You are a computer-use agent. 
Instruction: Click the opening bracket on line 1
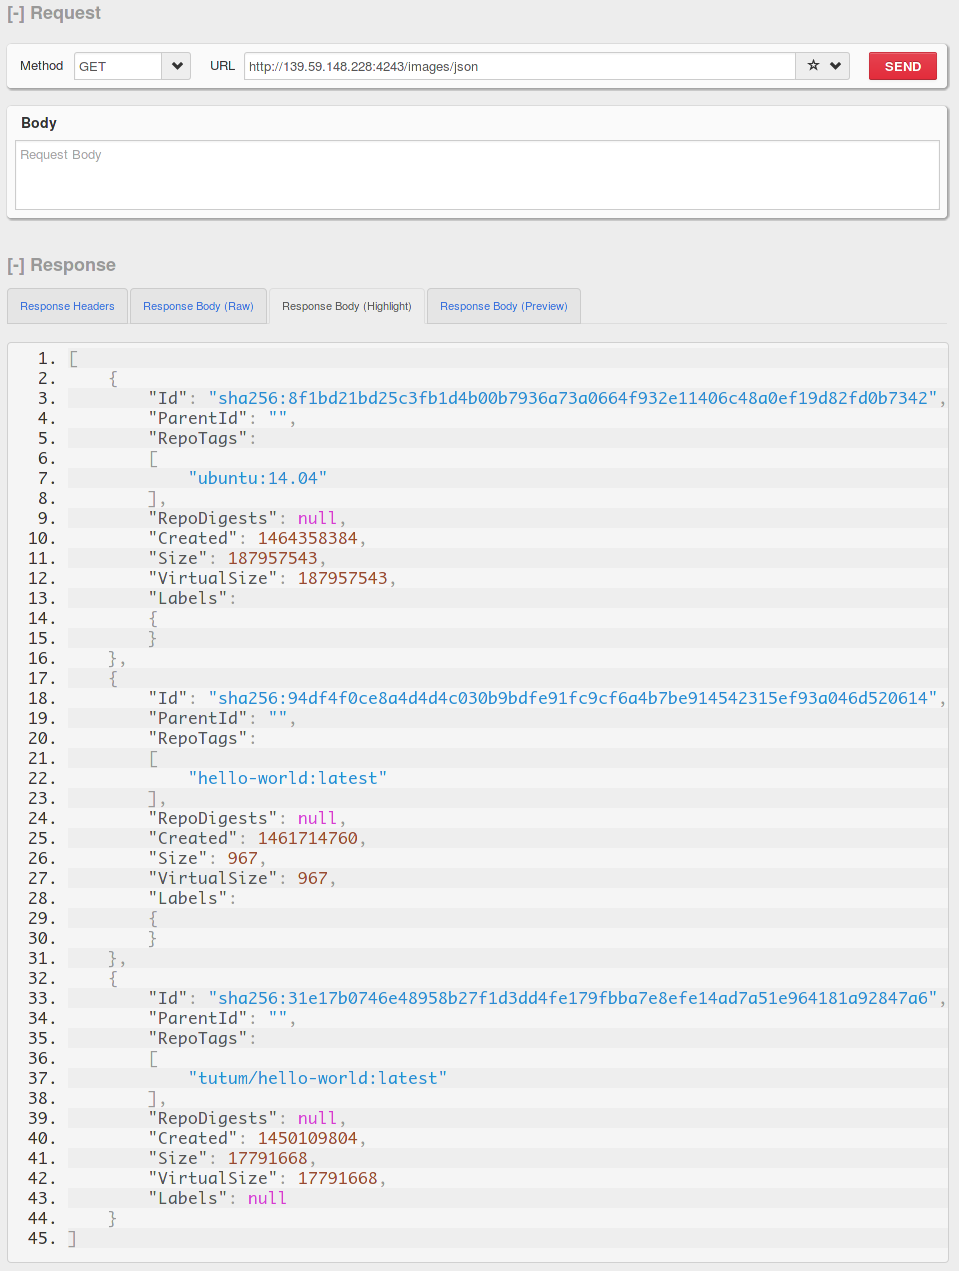[73, 358]
